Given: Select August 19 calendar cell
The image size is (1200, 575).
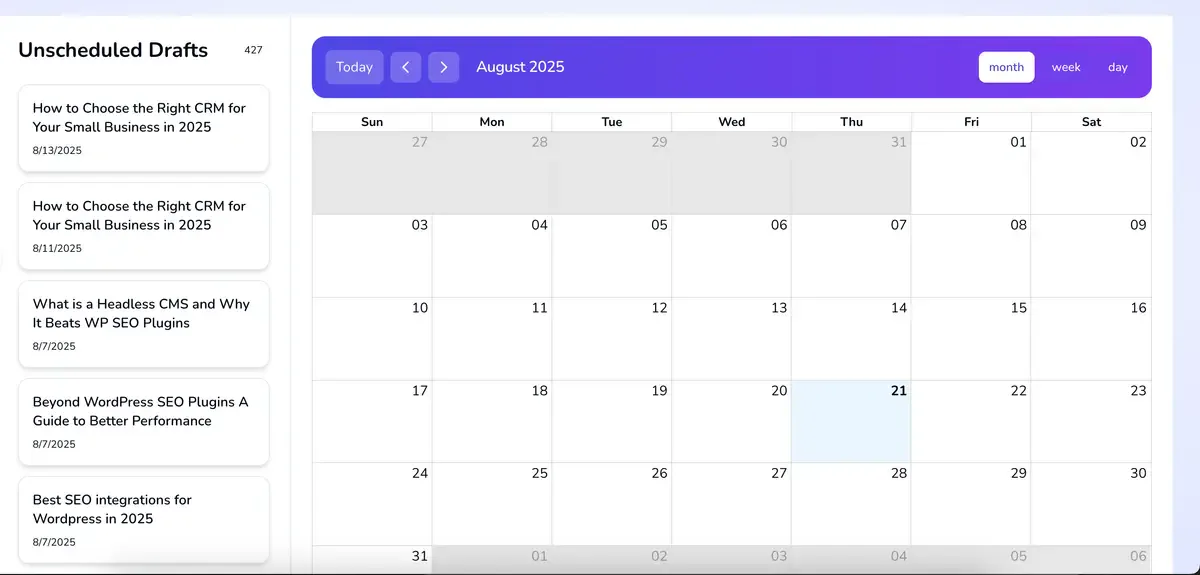Looking at the screenshot, I should [x=612, y=422].
